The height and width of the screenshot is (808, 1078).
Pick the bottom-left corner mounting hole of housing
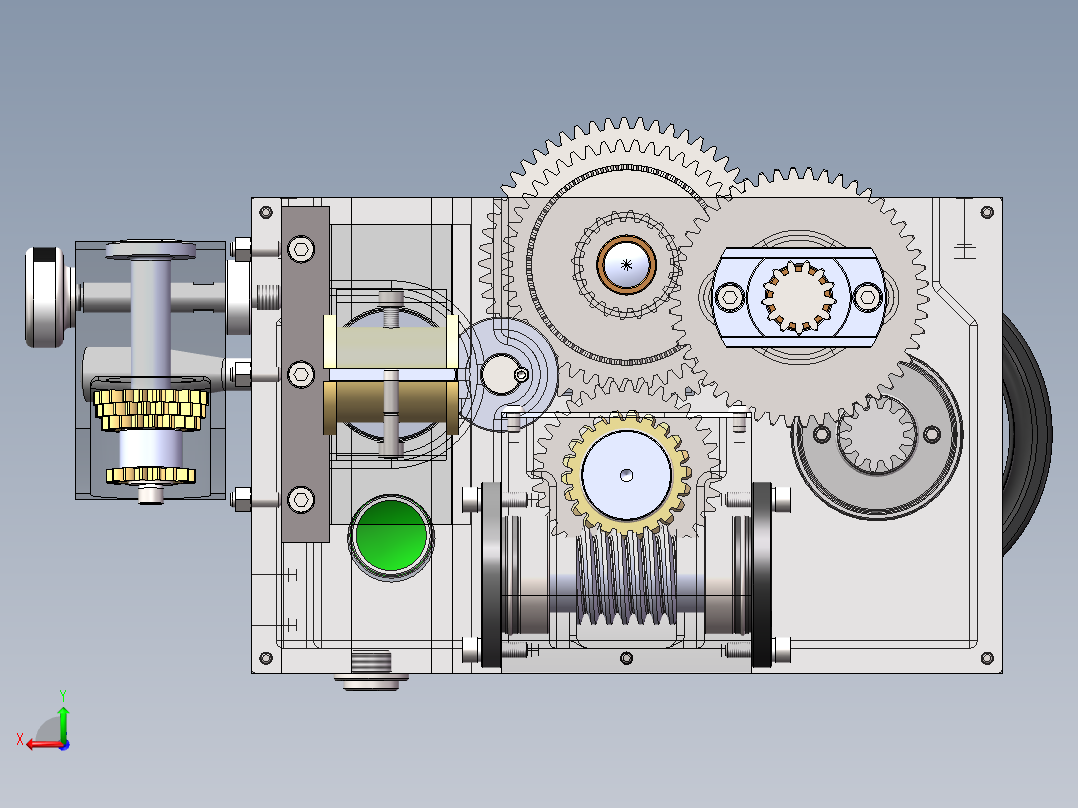point(266,659)
